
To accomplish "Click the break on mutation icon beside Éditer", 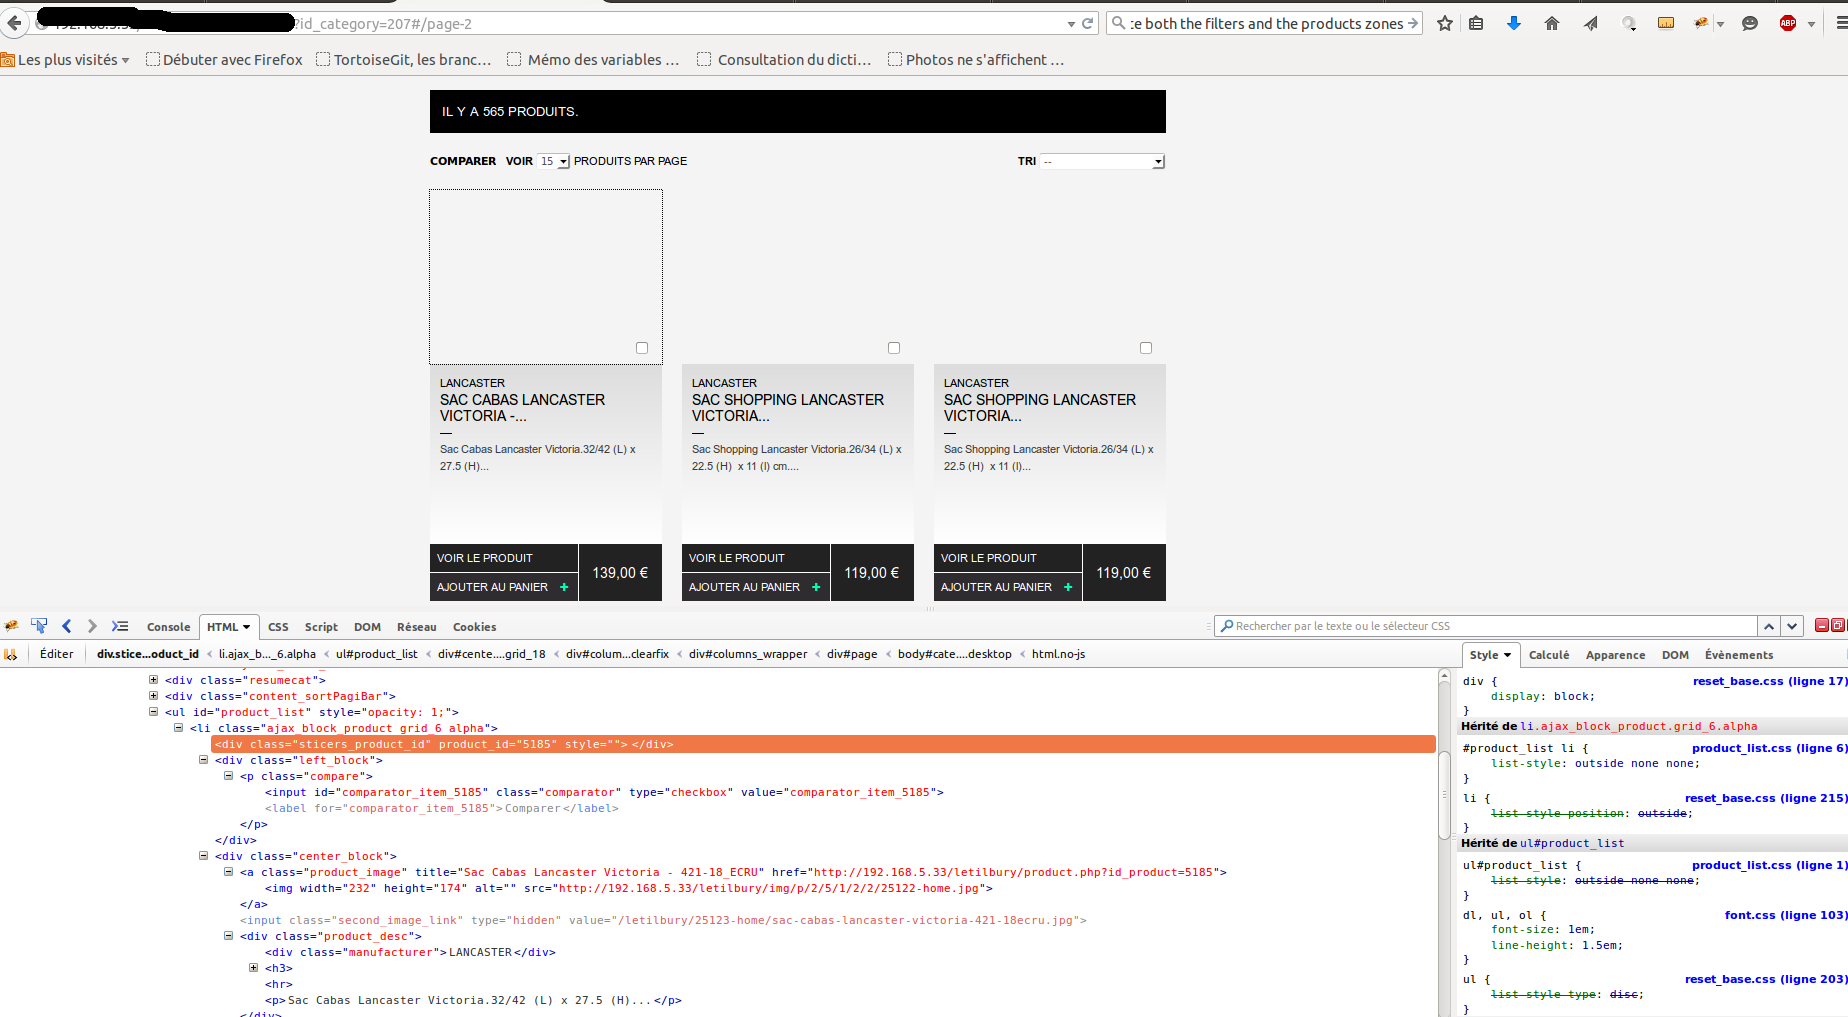I will [11, 654].
